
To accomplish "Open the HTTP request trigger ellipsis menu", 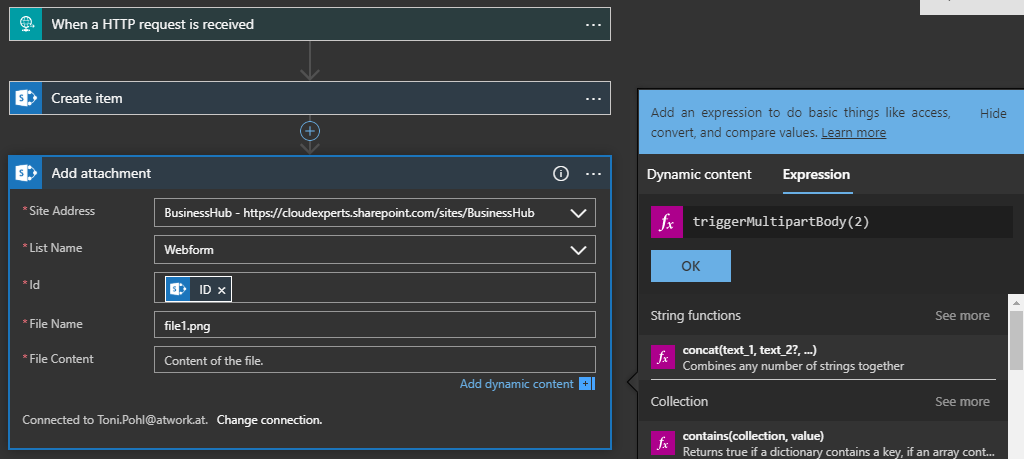I will coord(593,24).
